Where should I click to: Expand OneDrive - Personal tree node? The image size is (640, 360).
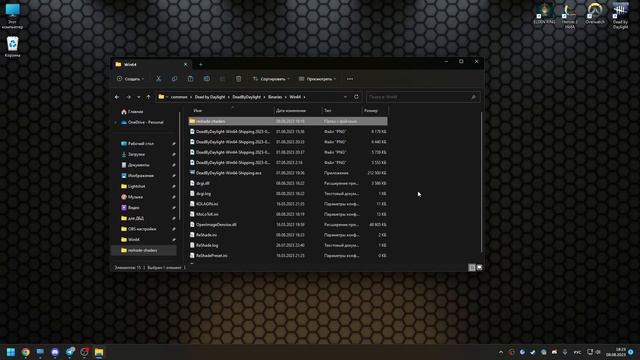tap(116, 122)
